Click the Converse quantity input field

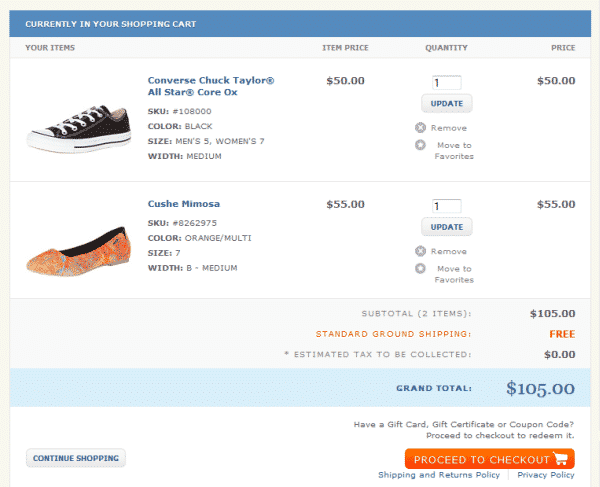click(446, 83)
